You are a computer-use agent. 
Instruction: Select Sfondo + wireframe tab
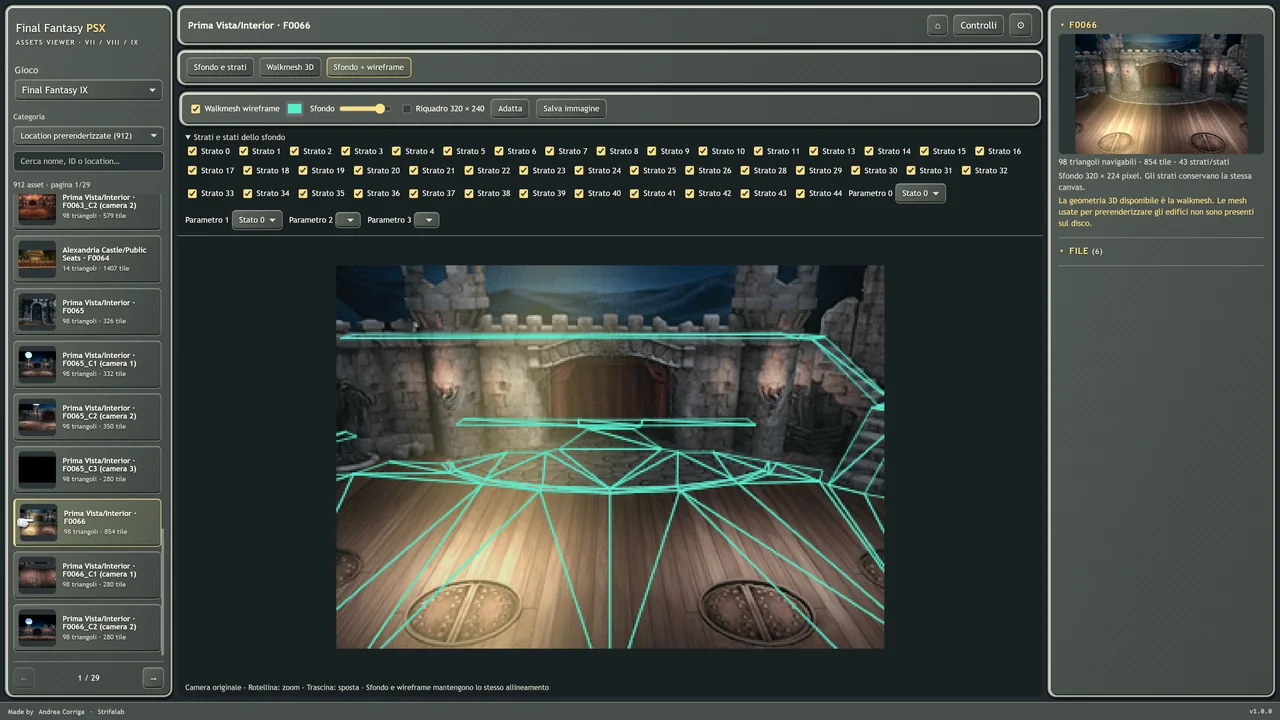[369, 67]
